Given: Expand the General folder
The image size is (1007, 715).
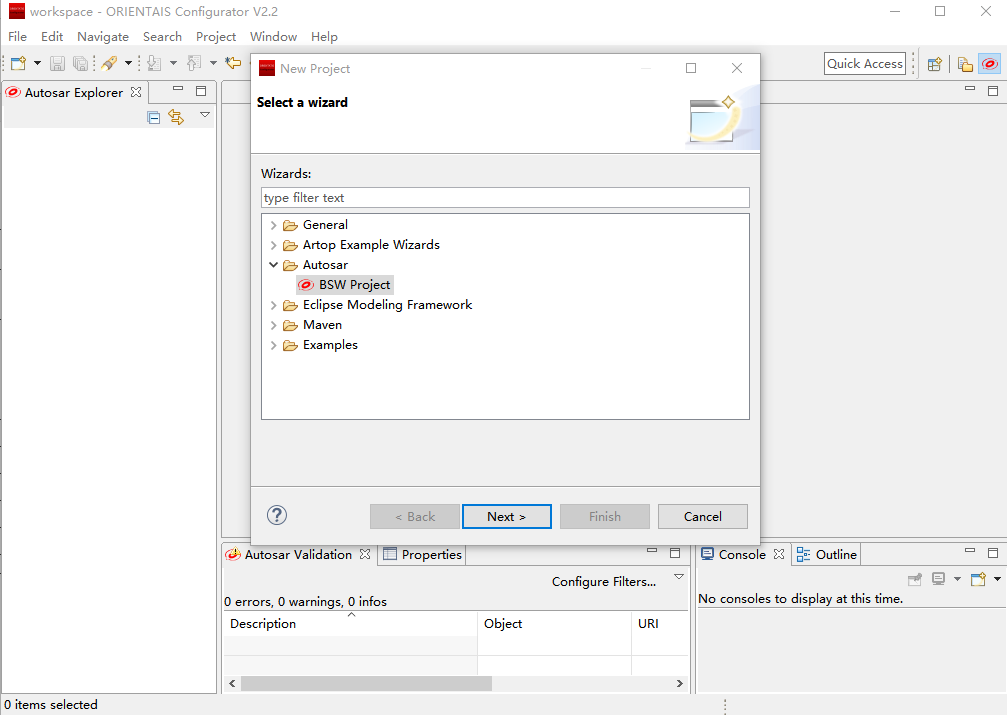Looking at the screenshot, I should 274,225.
